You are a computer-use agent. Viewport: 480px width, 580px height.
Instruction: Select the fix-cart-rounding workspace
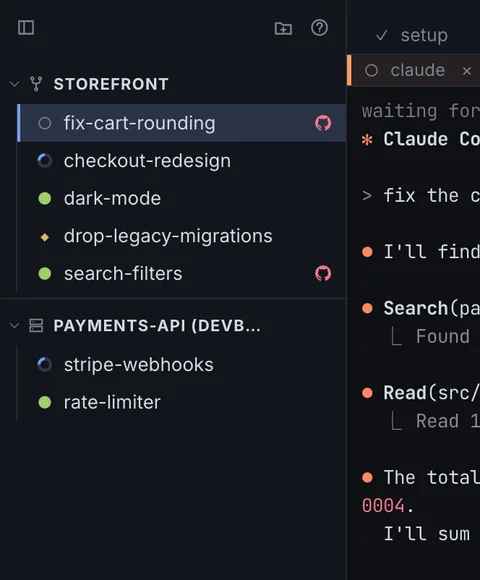click(182, 123)
